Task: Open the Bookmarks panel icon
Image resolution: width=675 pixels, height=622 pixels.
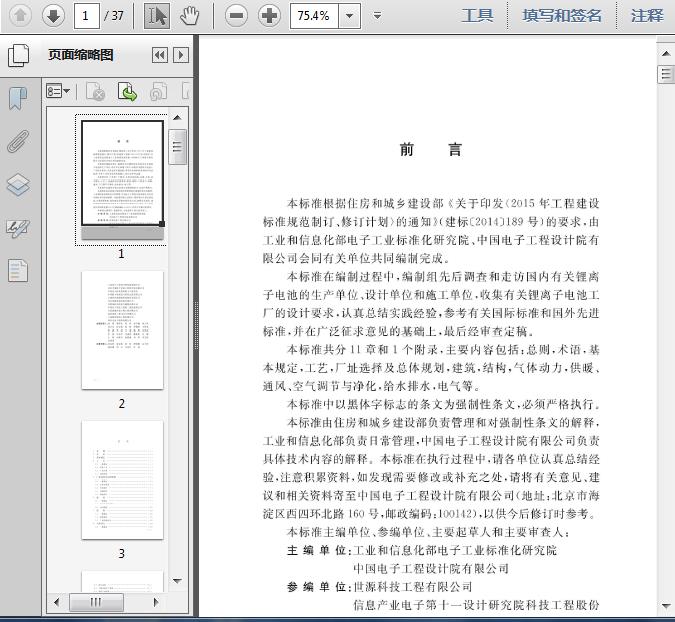Action: pos(18,98)
